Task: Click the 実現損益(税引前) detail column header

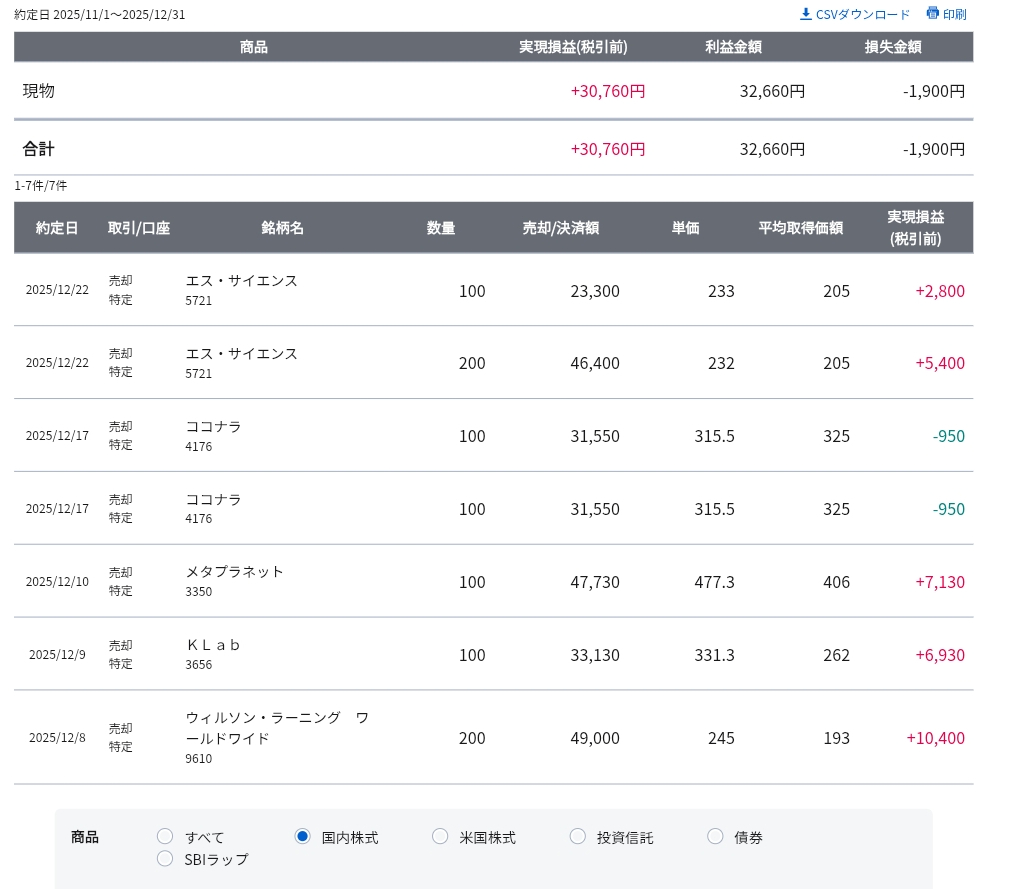Action: [x=915, y=227]
